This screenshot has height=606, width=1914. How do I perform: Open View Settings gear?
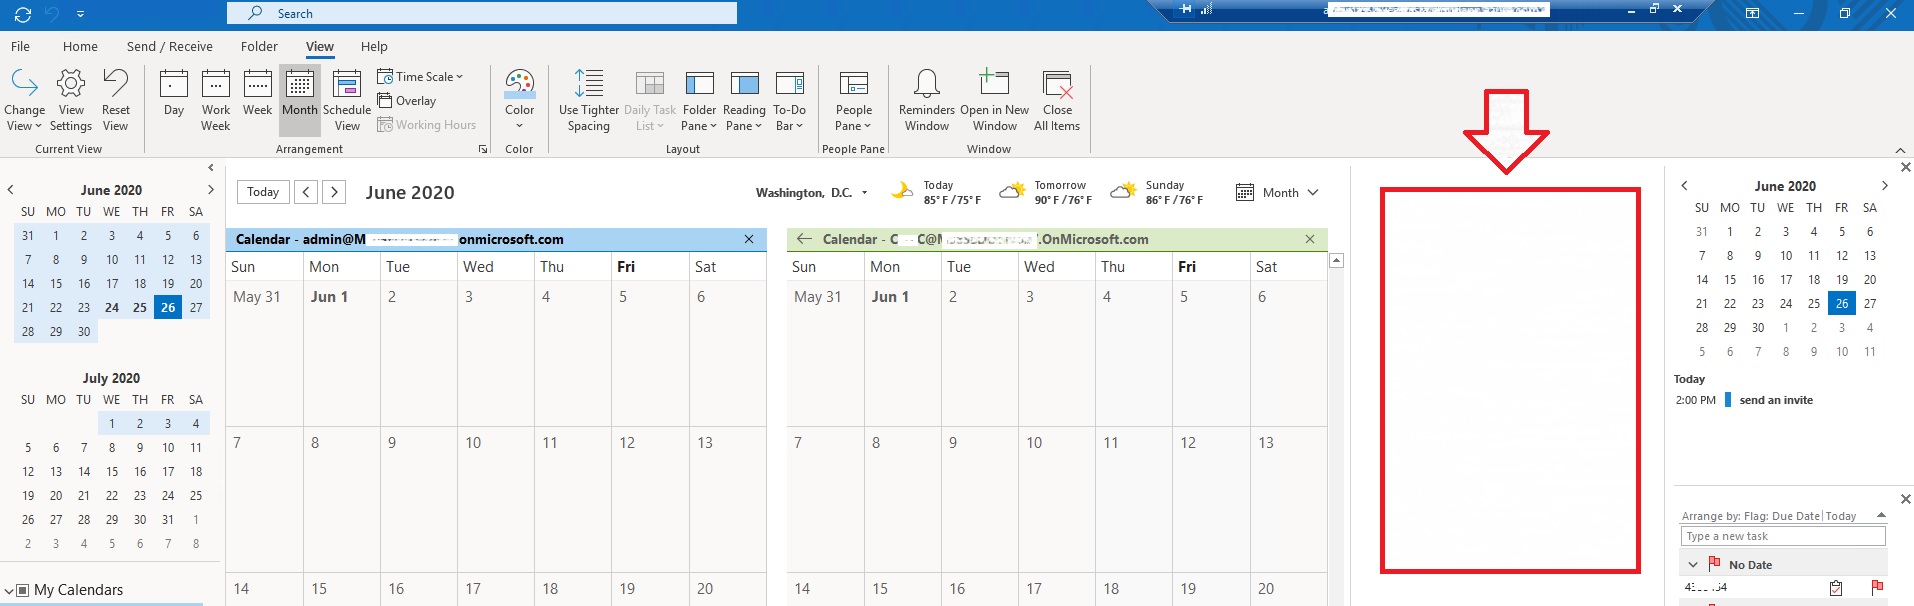coord(71,100)
